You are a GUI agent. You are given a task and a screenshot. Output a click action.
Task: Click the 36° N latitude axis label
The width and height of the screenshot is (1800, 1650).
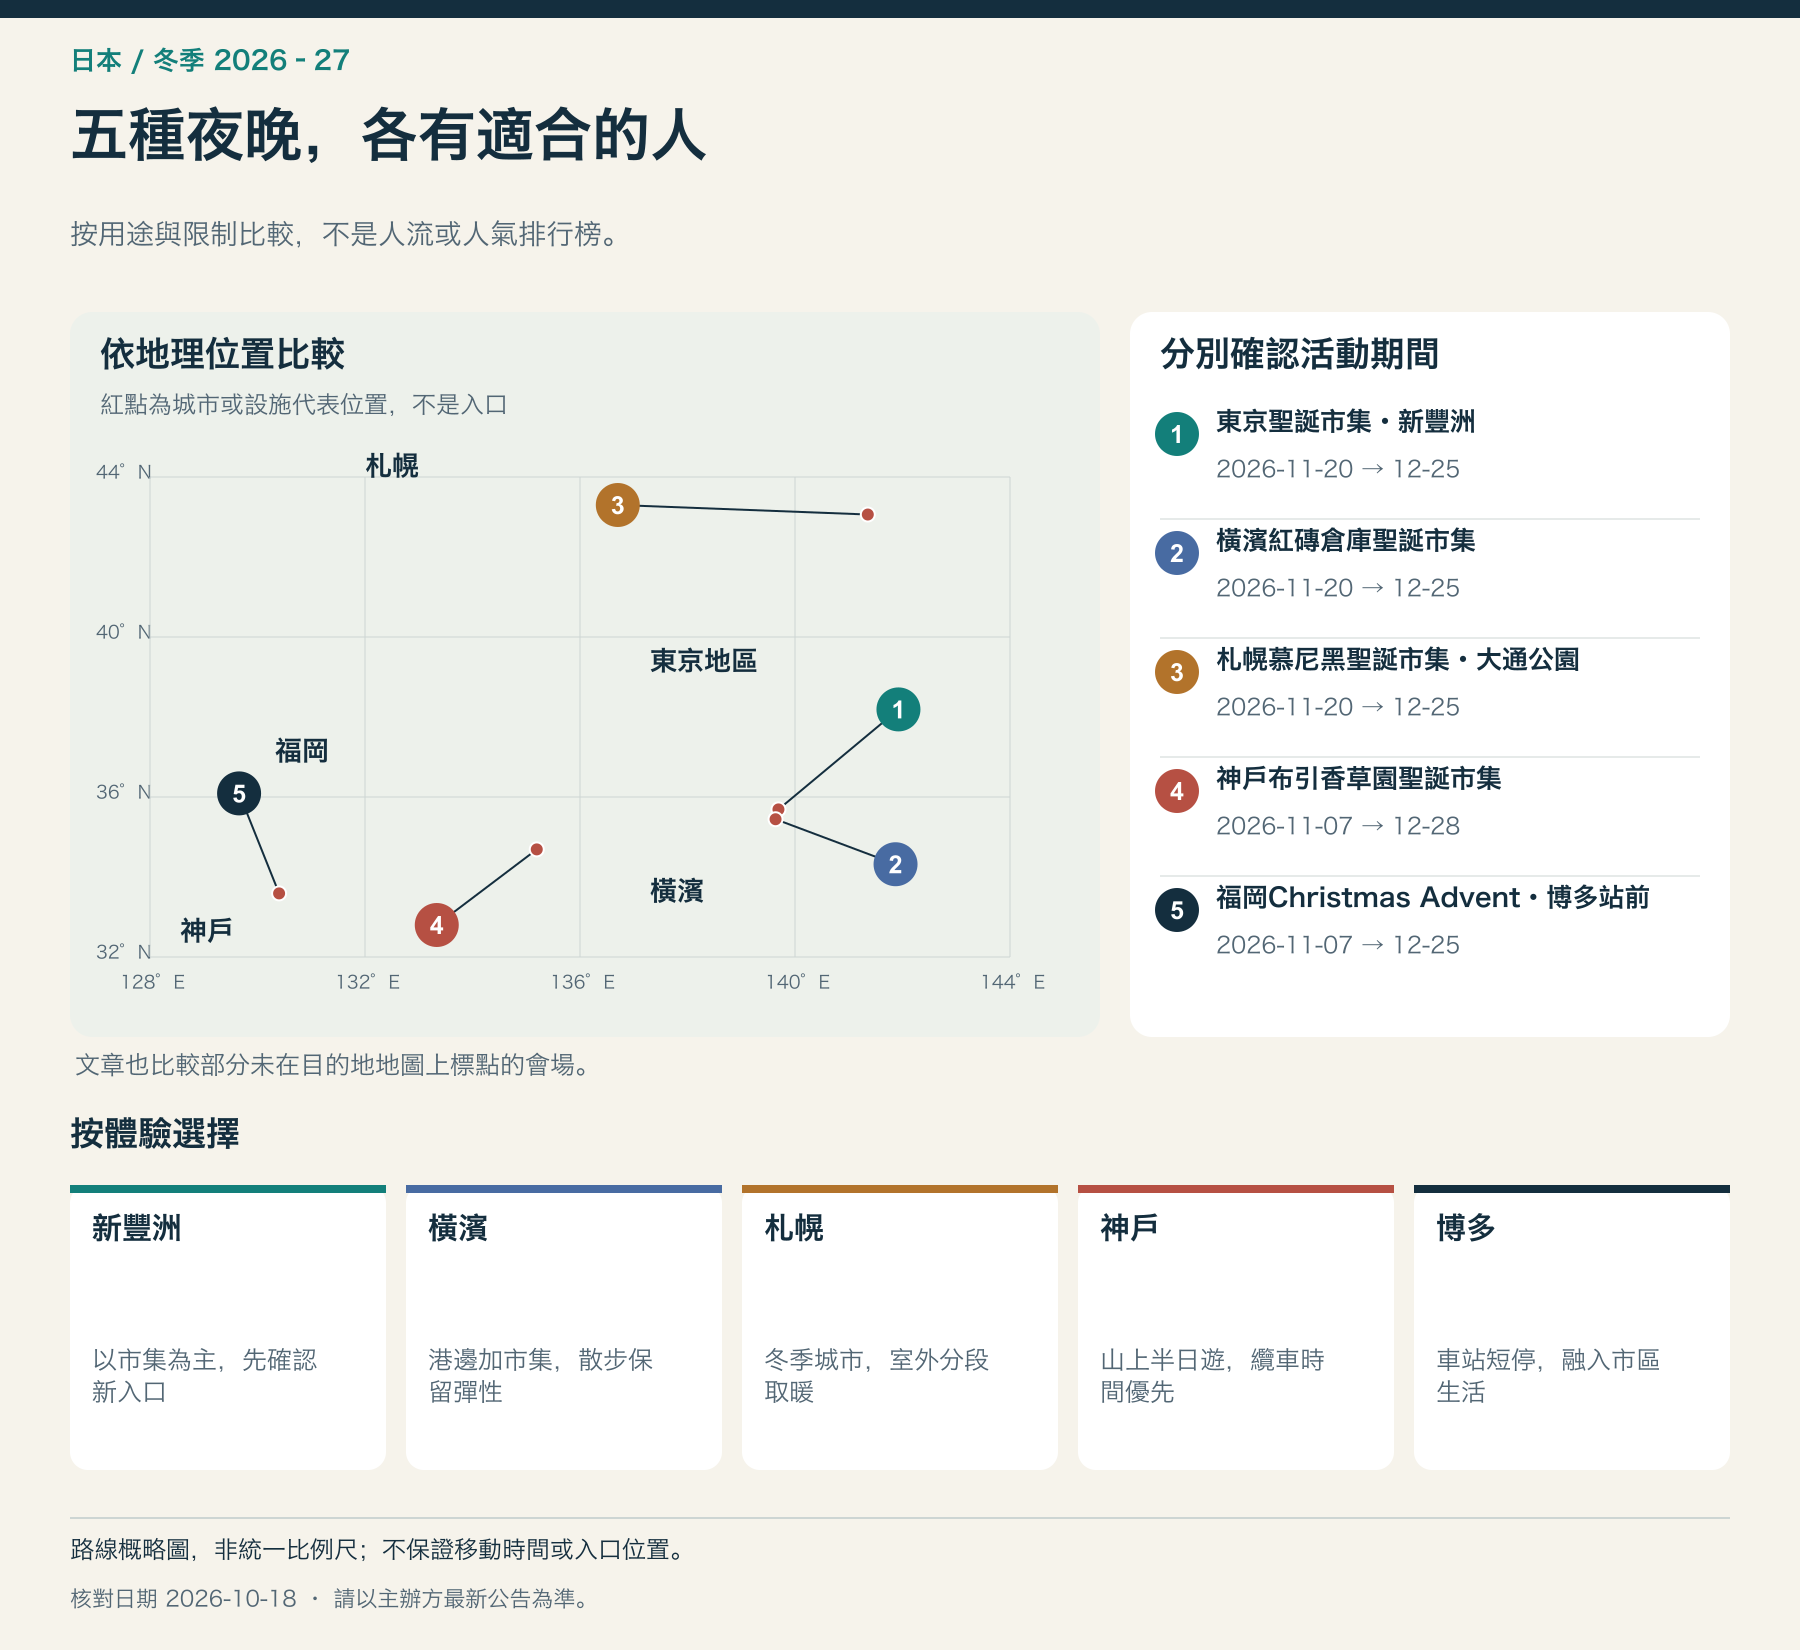[124, 792]
